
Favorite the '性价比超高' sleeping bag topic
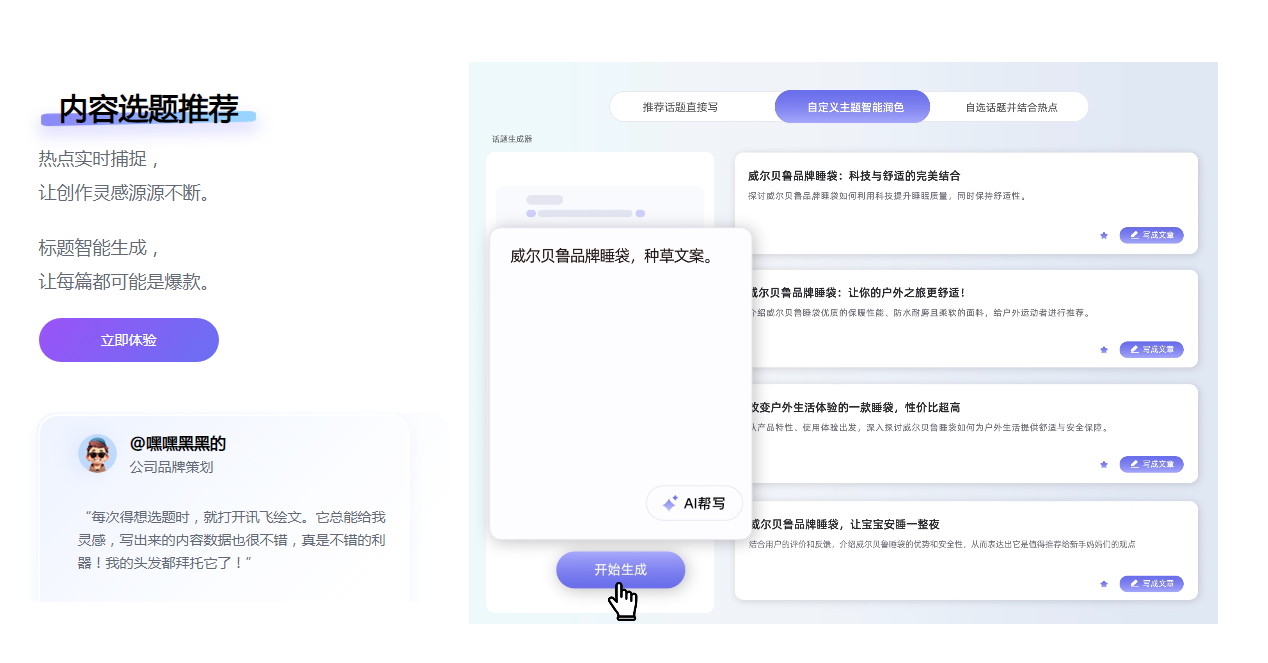(x=1104, y=464)
